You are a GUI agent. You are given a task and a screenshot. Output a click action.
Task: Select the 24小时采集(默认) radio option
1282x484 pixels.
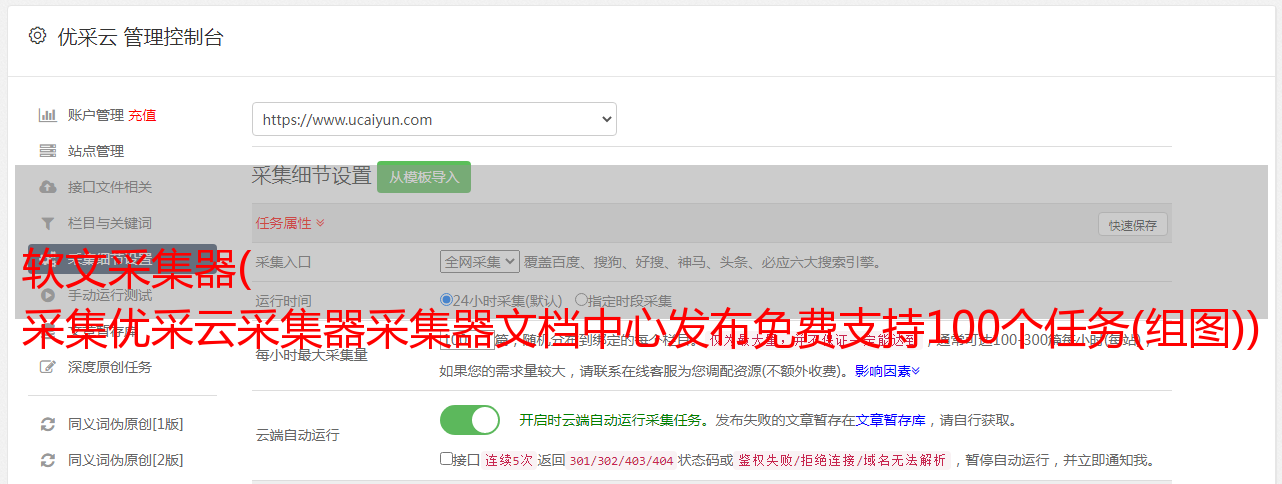pyautogui.click(x=447, y=299)
